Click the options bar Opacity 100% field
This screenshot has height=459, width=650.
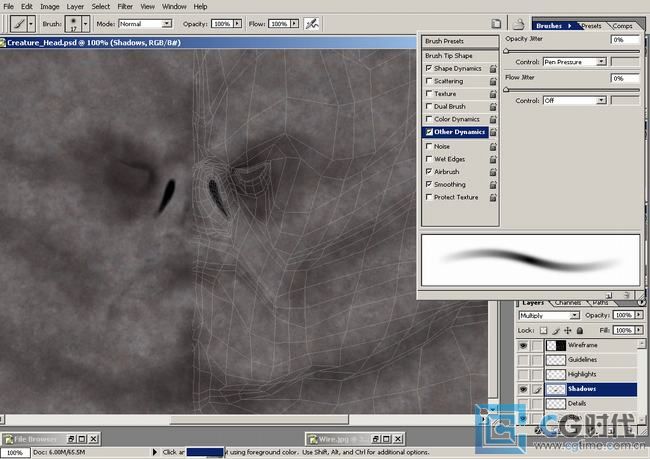[x=222, y=24]
